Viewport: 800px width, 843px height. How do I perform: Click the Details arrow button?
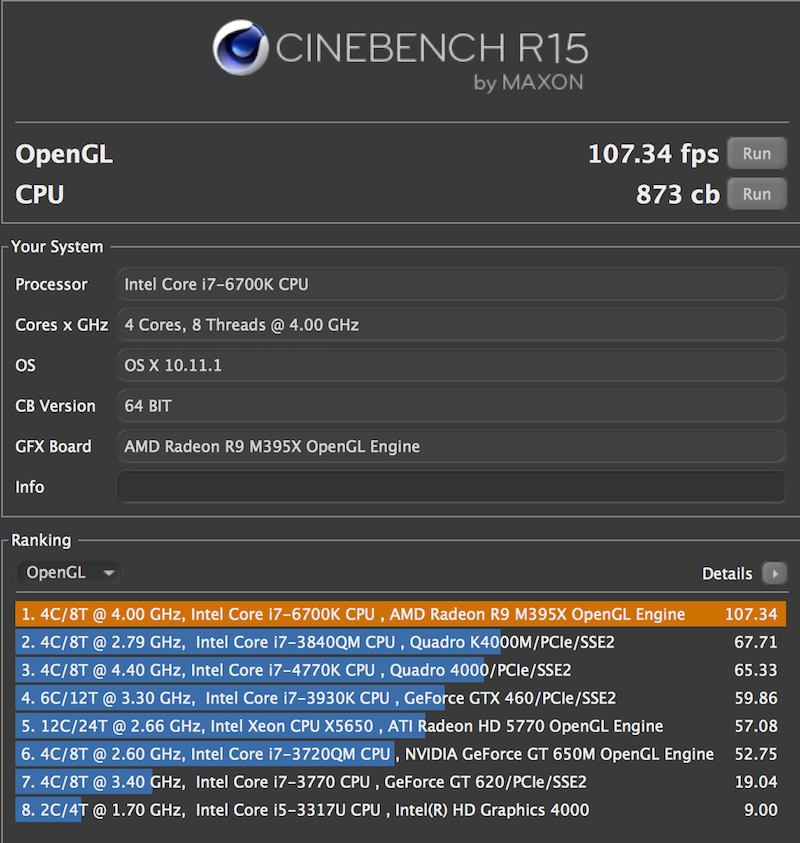[x=775, y=574]
